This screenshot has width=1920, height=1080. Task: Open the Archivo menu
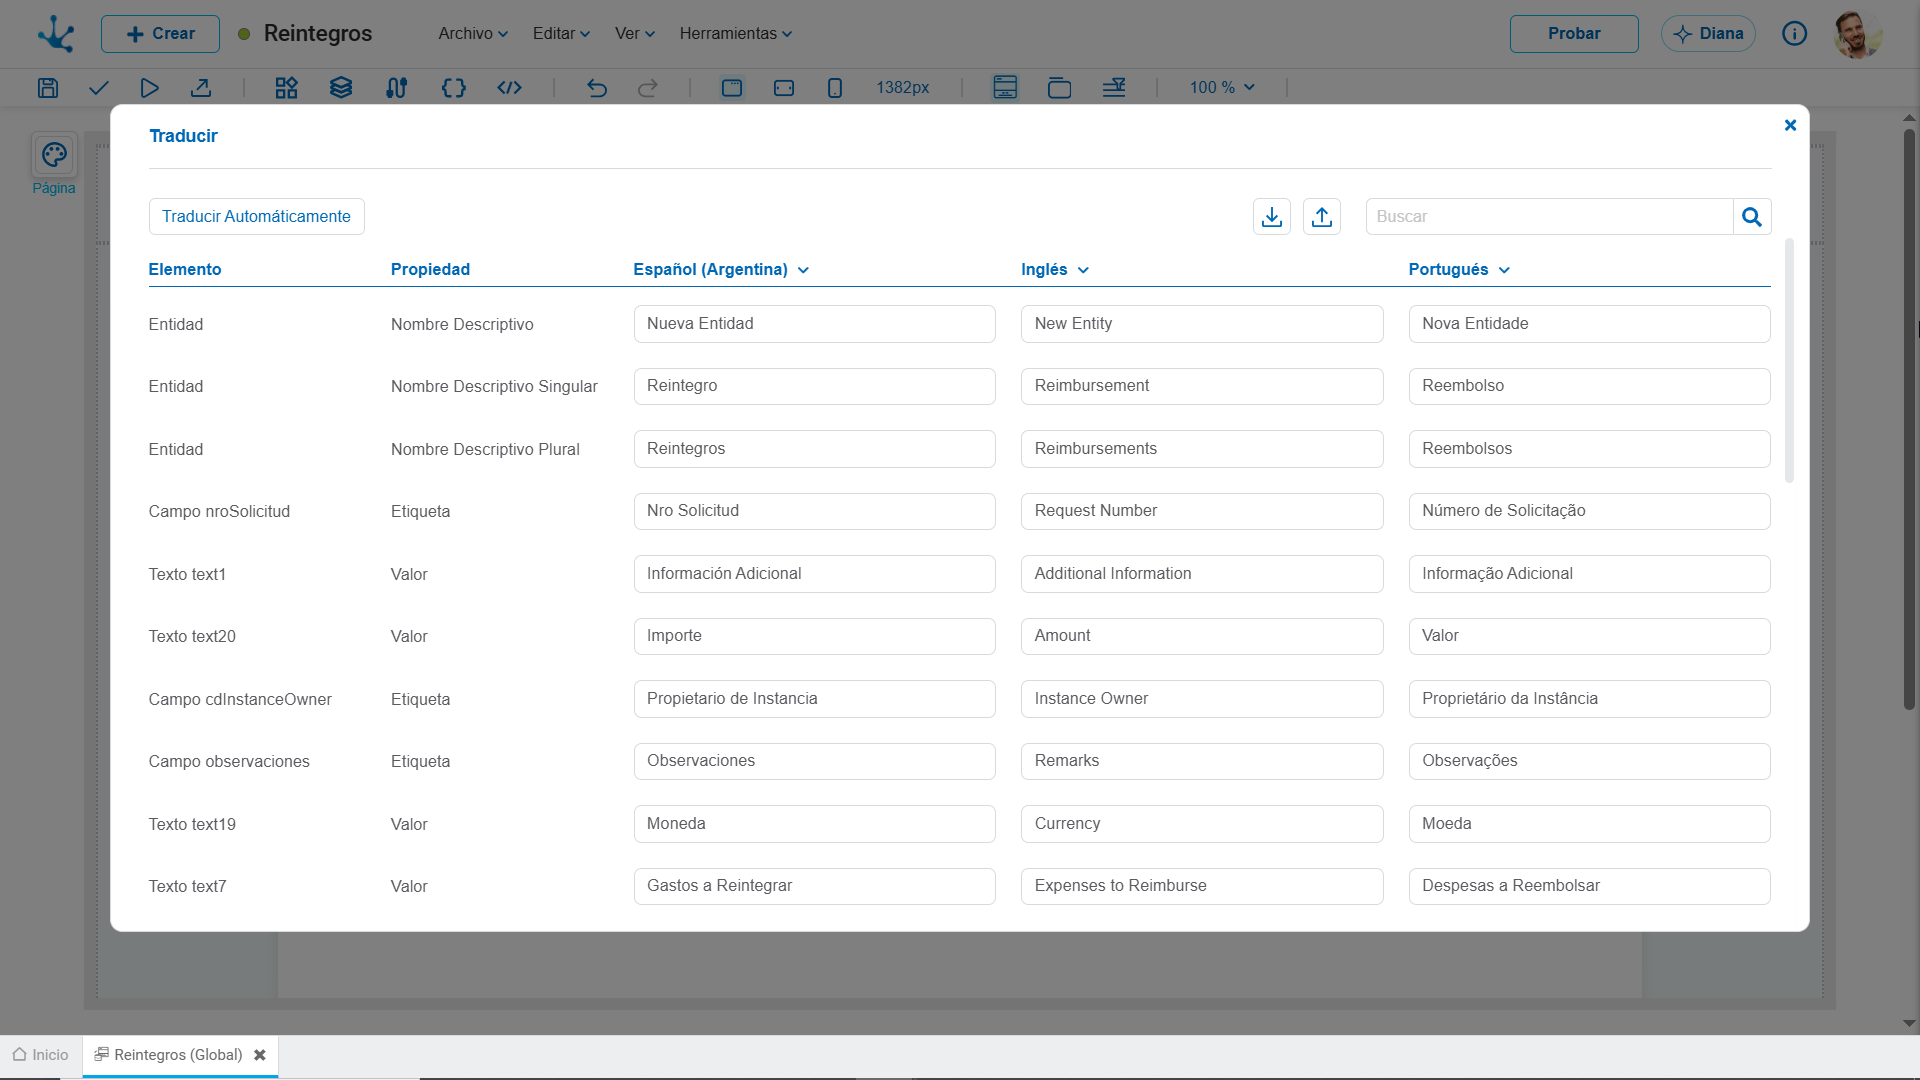[x=473, y=34]
